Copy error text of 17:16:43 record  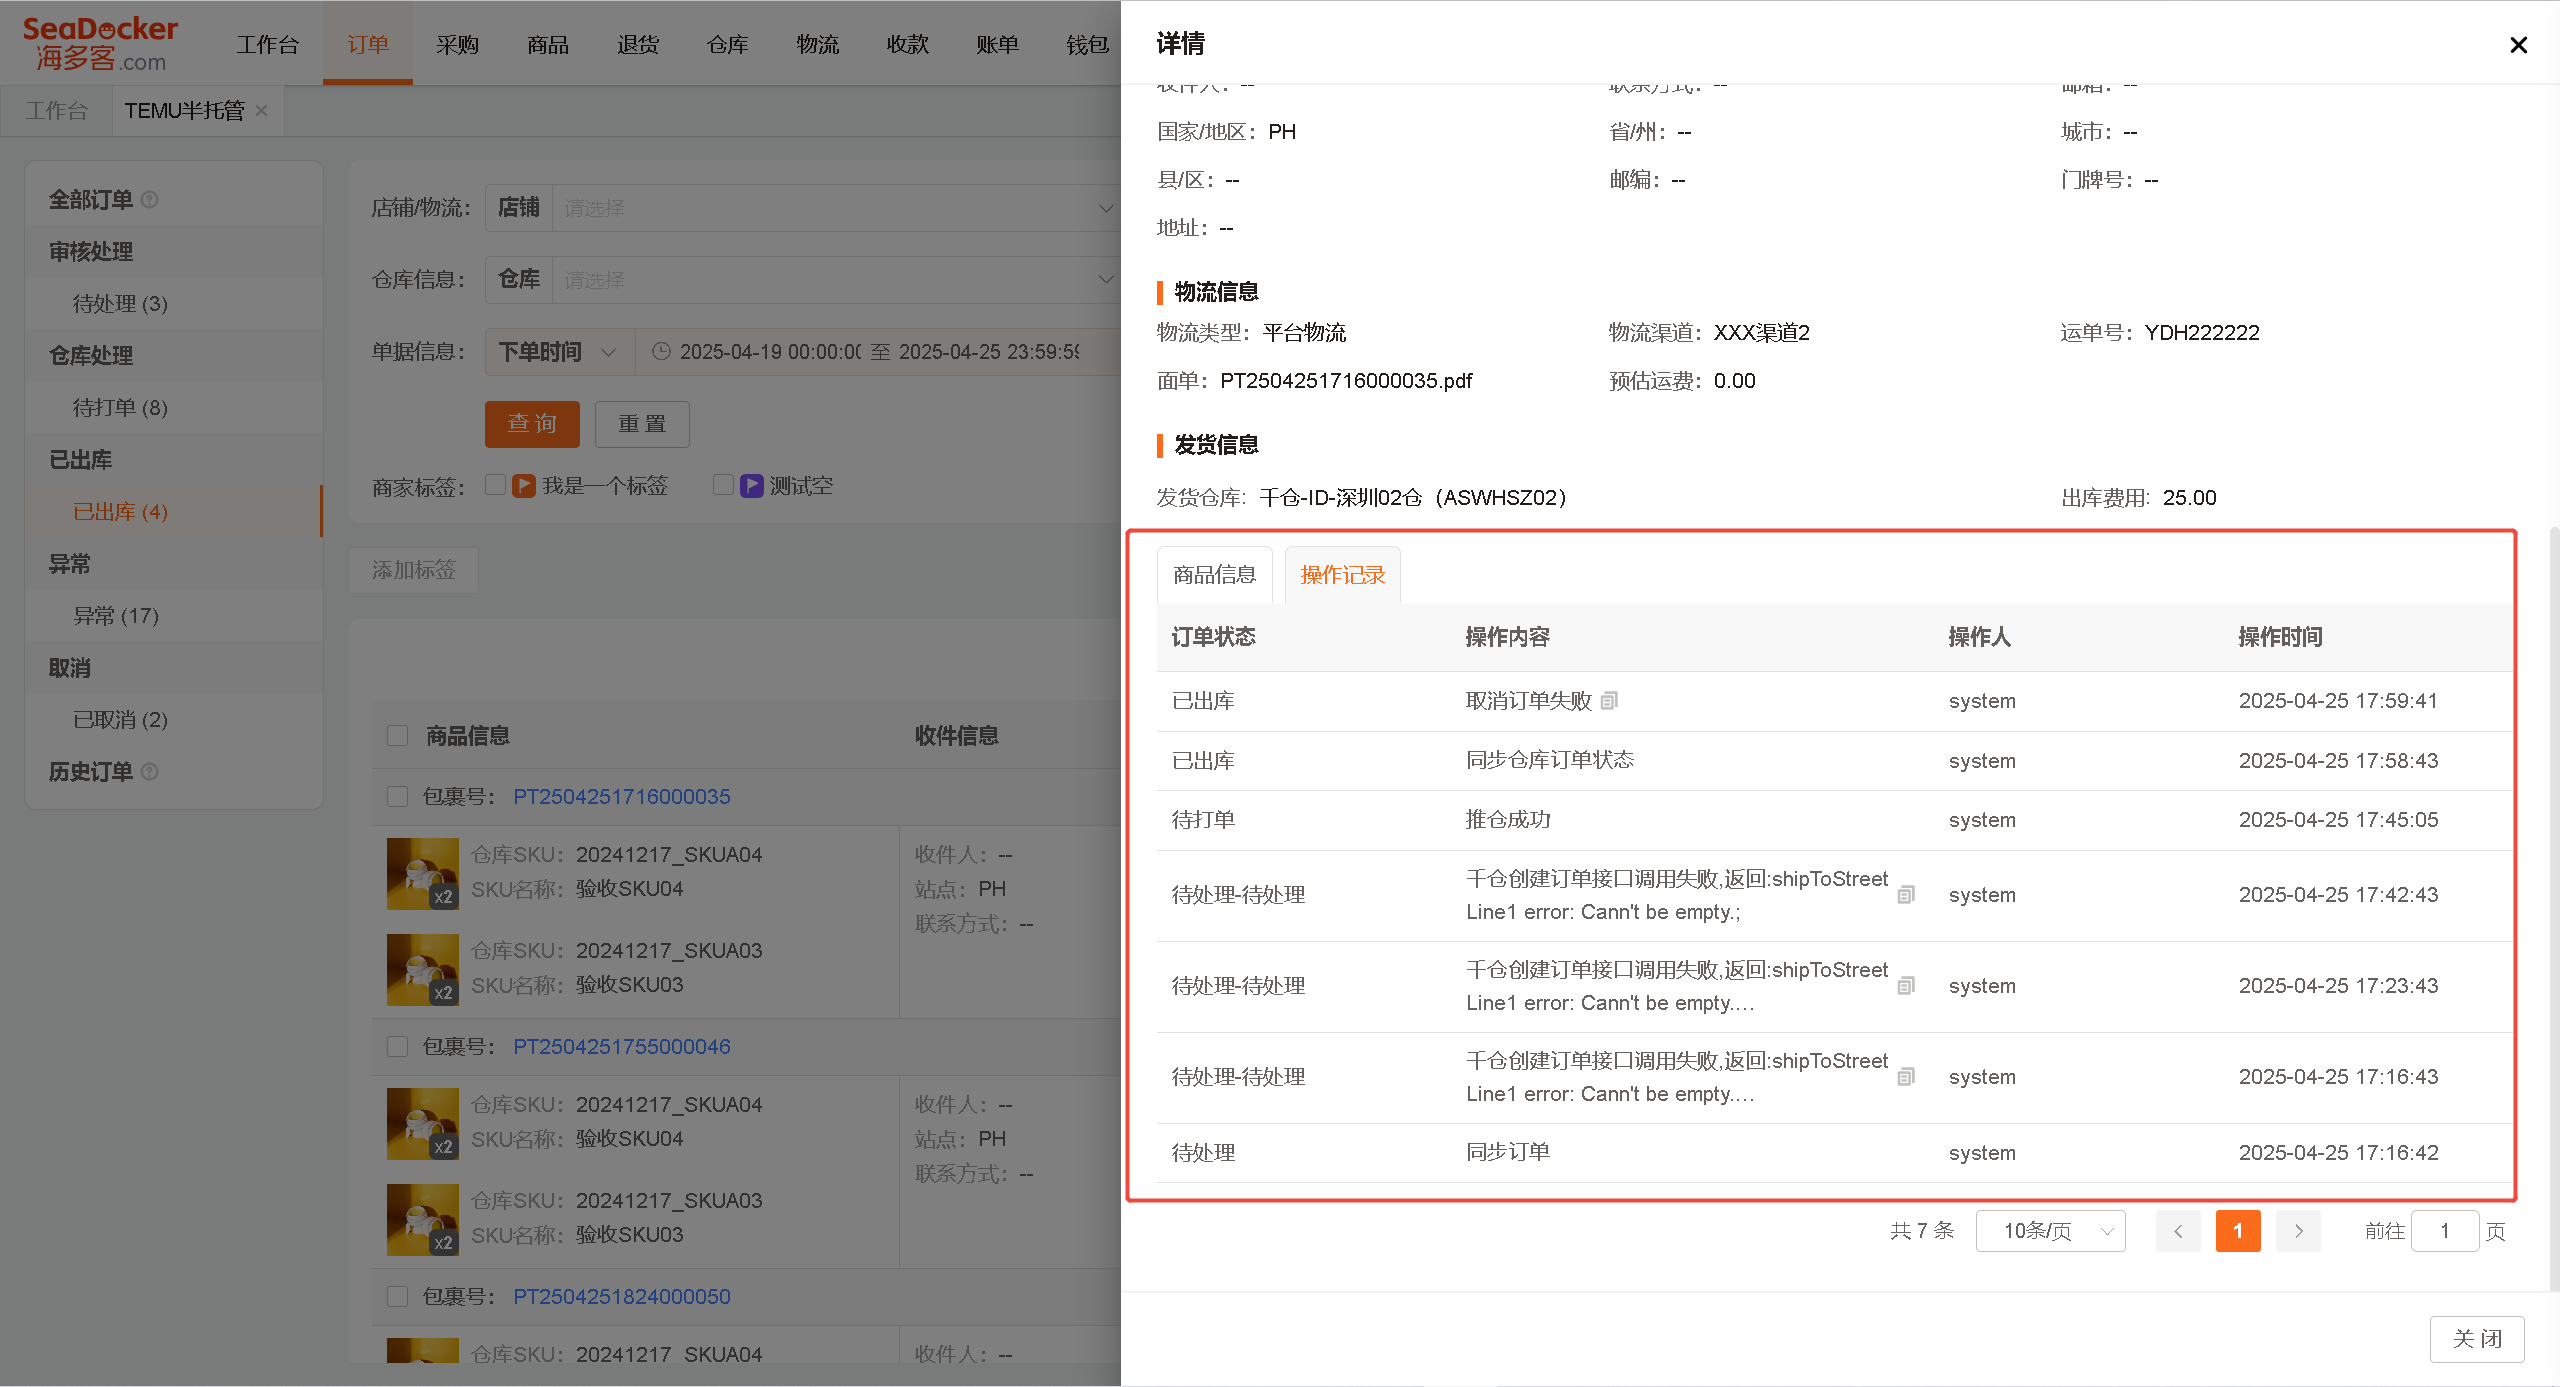(x=1906, y=1077)
